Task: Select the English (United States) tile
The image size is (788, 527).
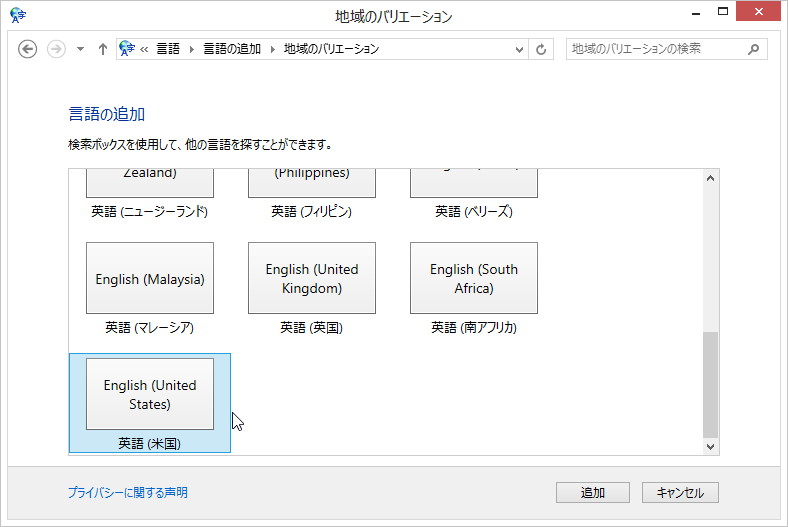Action: (150, 394)
